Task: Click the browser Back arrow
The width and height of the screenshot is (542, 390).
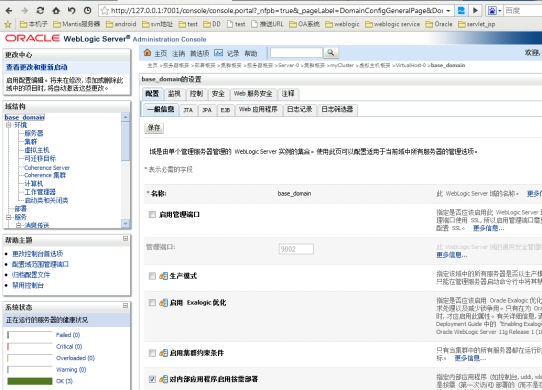Action: click(9, 11)
